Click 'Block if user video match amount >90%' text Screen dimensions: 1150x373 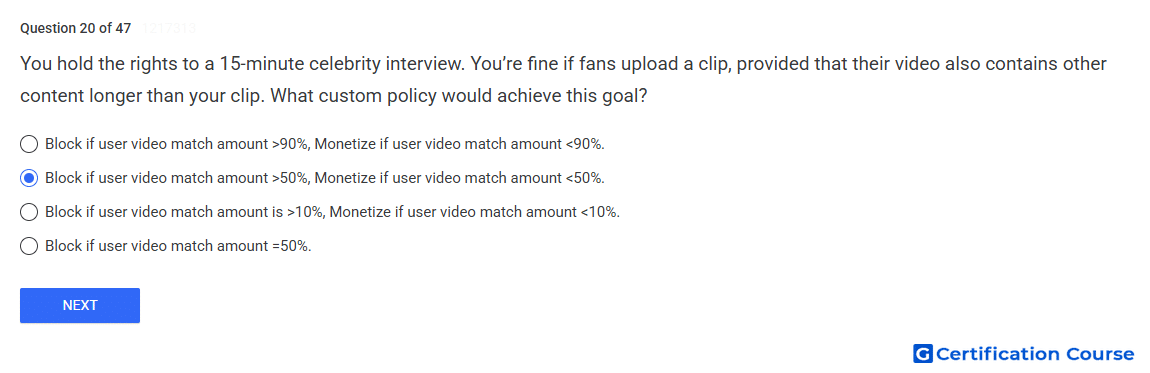click(x=177, y=144)
